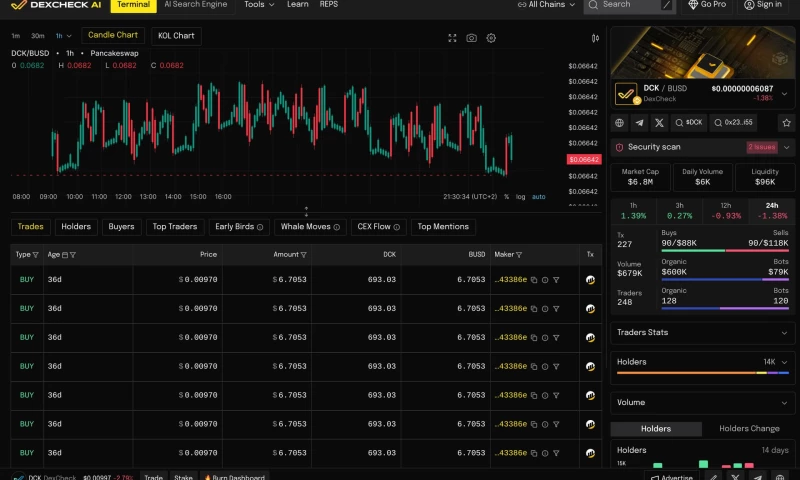
Task: Take a chart screenshot with camera icon
Action: click(471, 38)
